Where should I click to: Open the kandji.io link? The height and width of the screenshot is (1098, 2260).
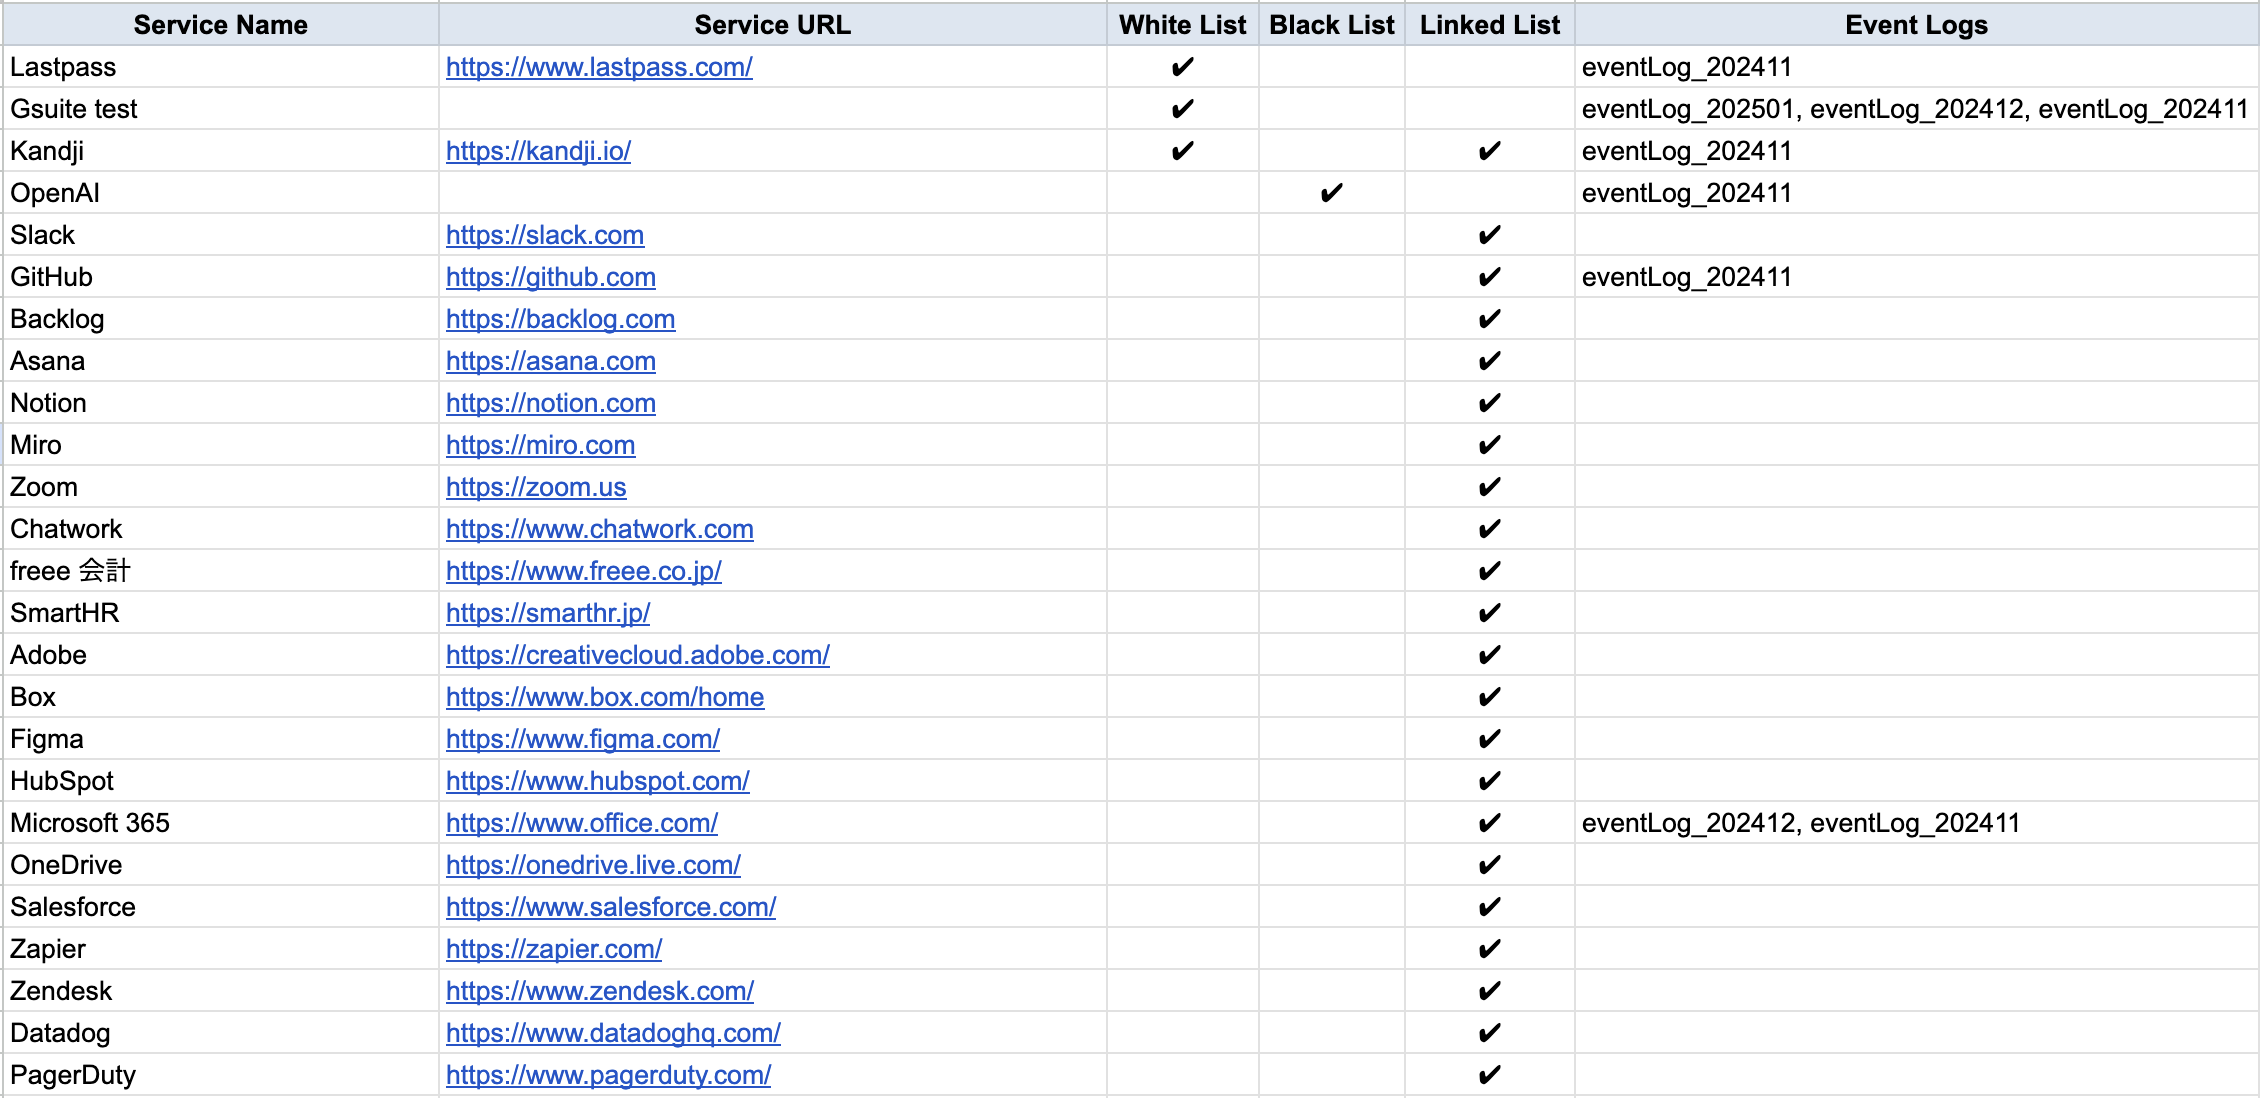pos(538,151)
